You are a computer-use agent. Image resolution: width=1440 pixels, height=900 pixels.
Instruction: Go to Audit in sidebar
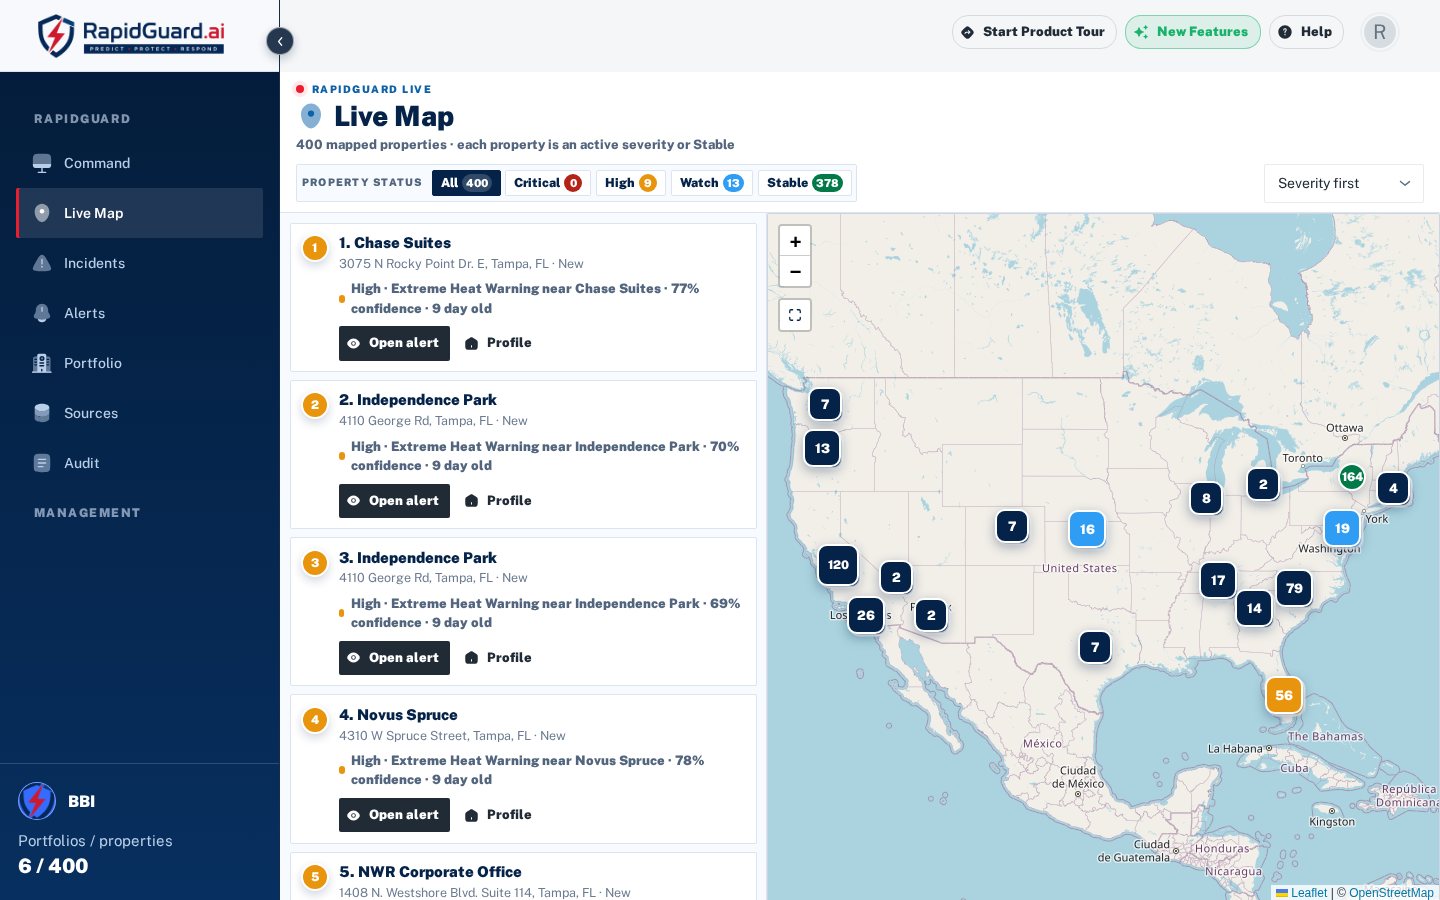point(140,463)
